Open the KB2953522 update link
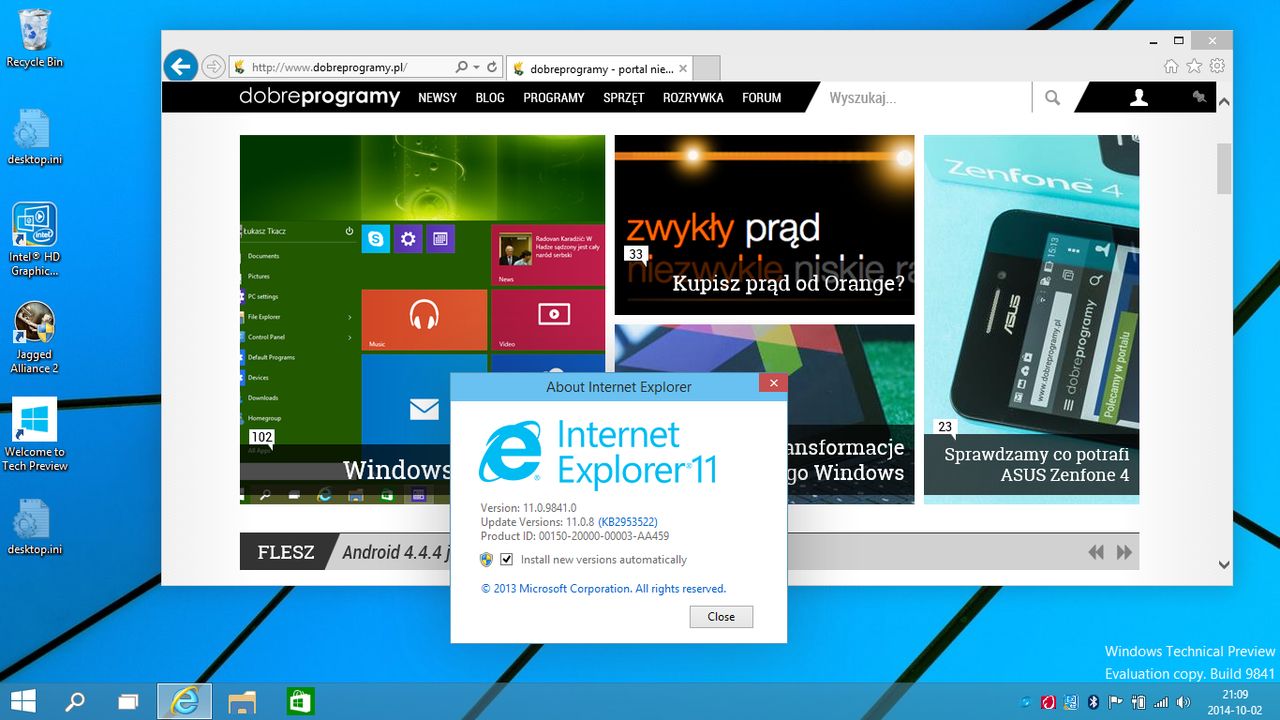 [628, 522]
